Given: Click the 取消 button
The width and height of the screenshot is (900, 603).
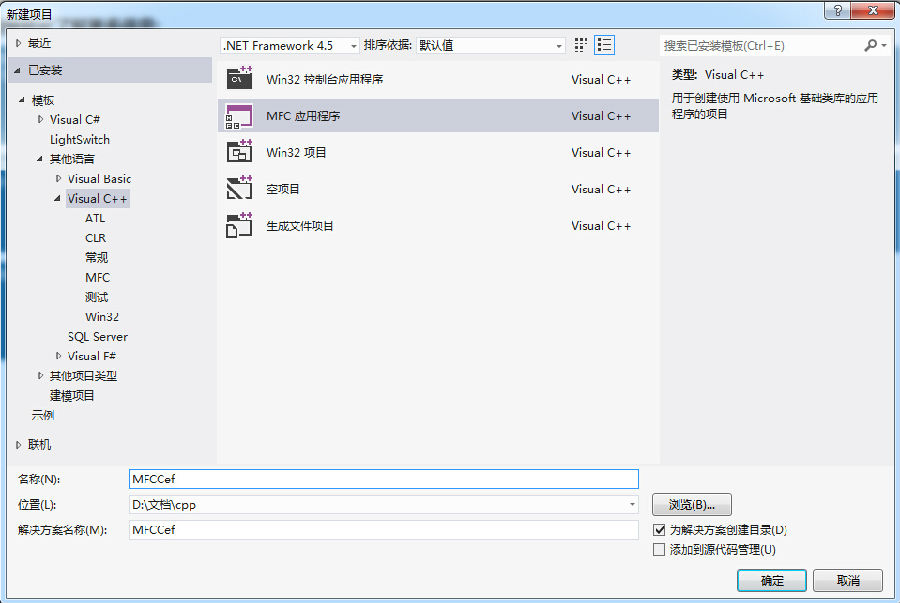Looking at the screenshot, I should tap(848, 581).
